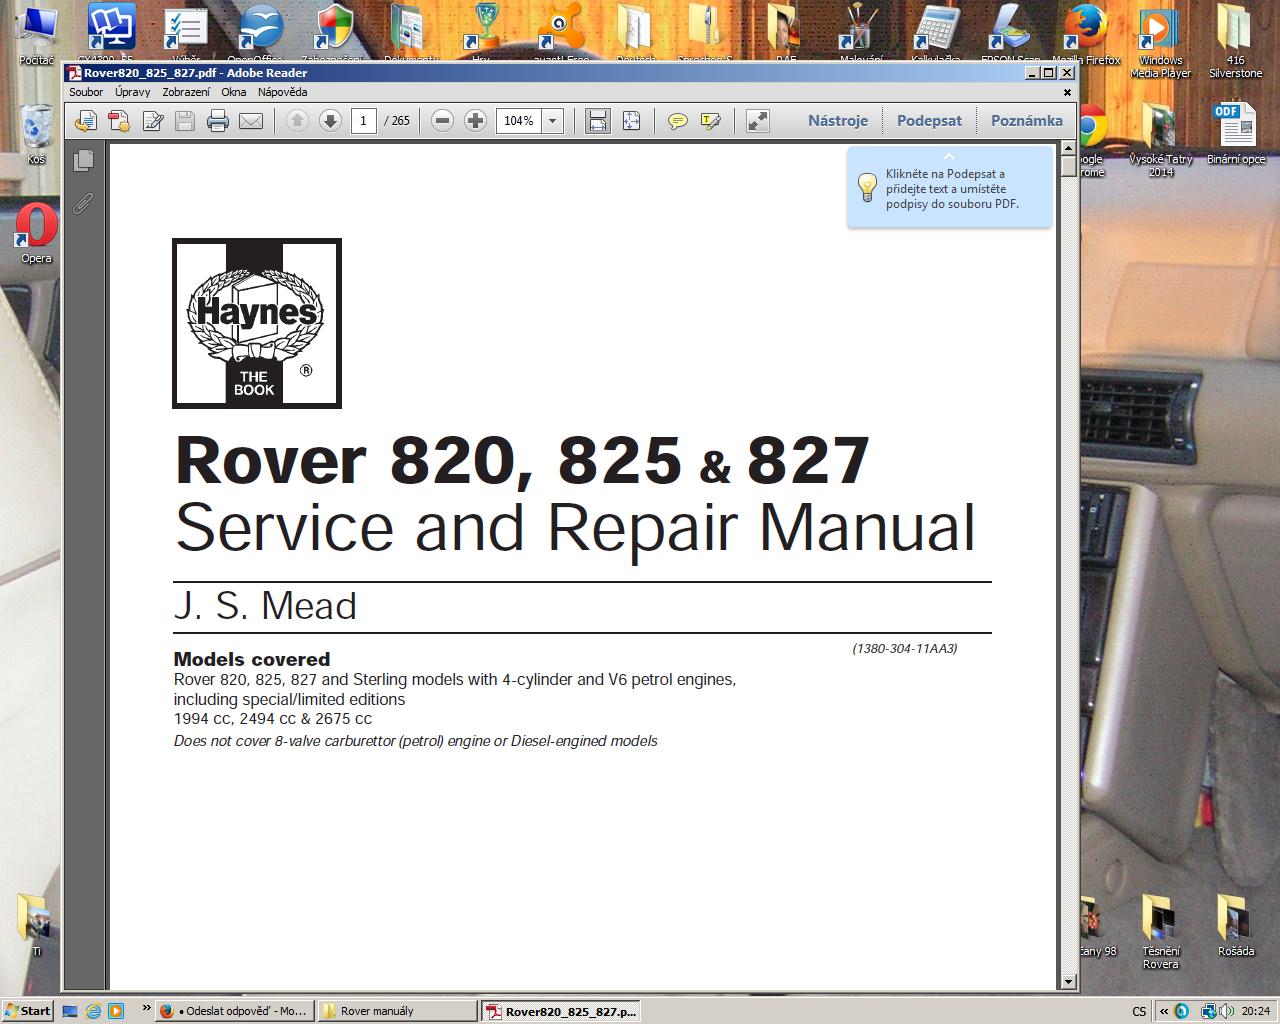
Task: Add a sticky note comment
Action: point(677,121)
